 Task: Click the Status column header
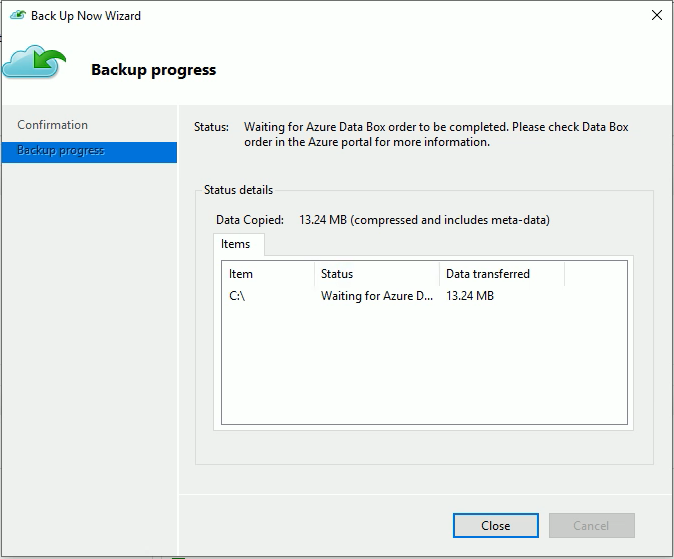coord(377,274)
